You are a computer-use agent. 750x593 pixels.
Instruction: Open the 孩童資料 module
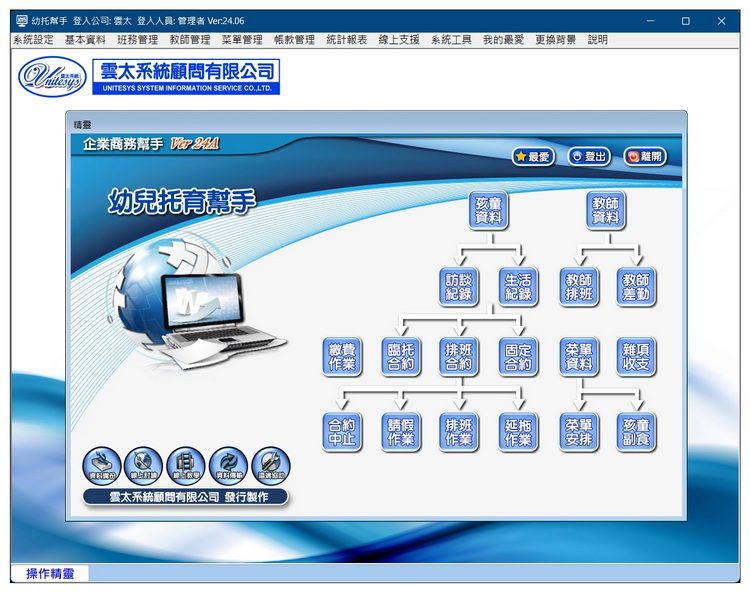click(489, 210)
